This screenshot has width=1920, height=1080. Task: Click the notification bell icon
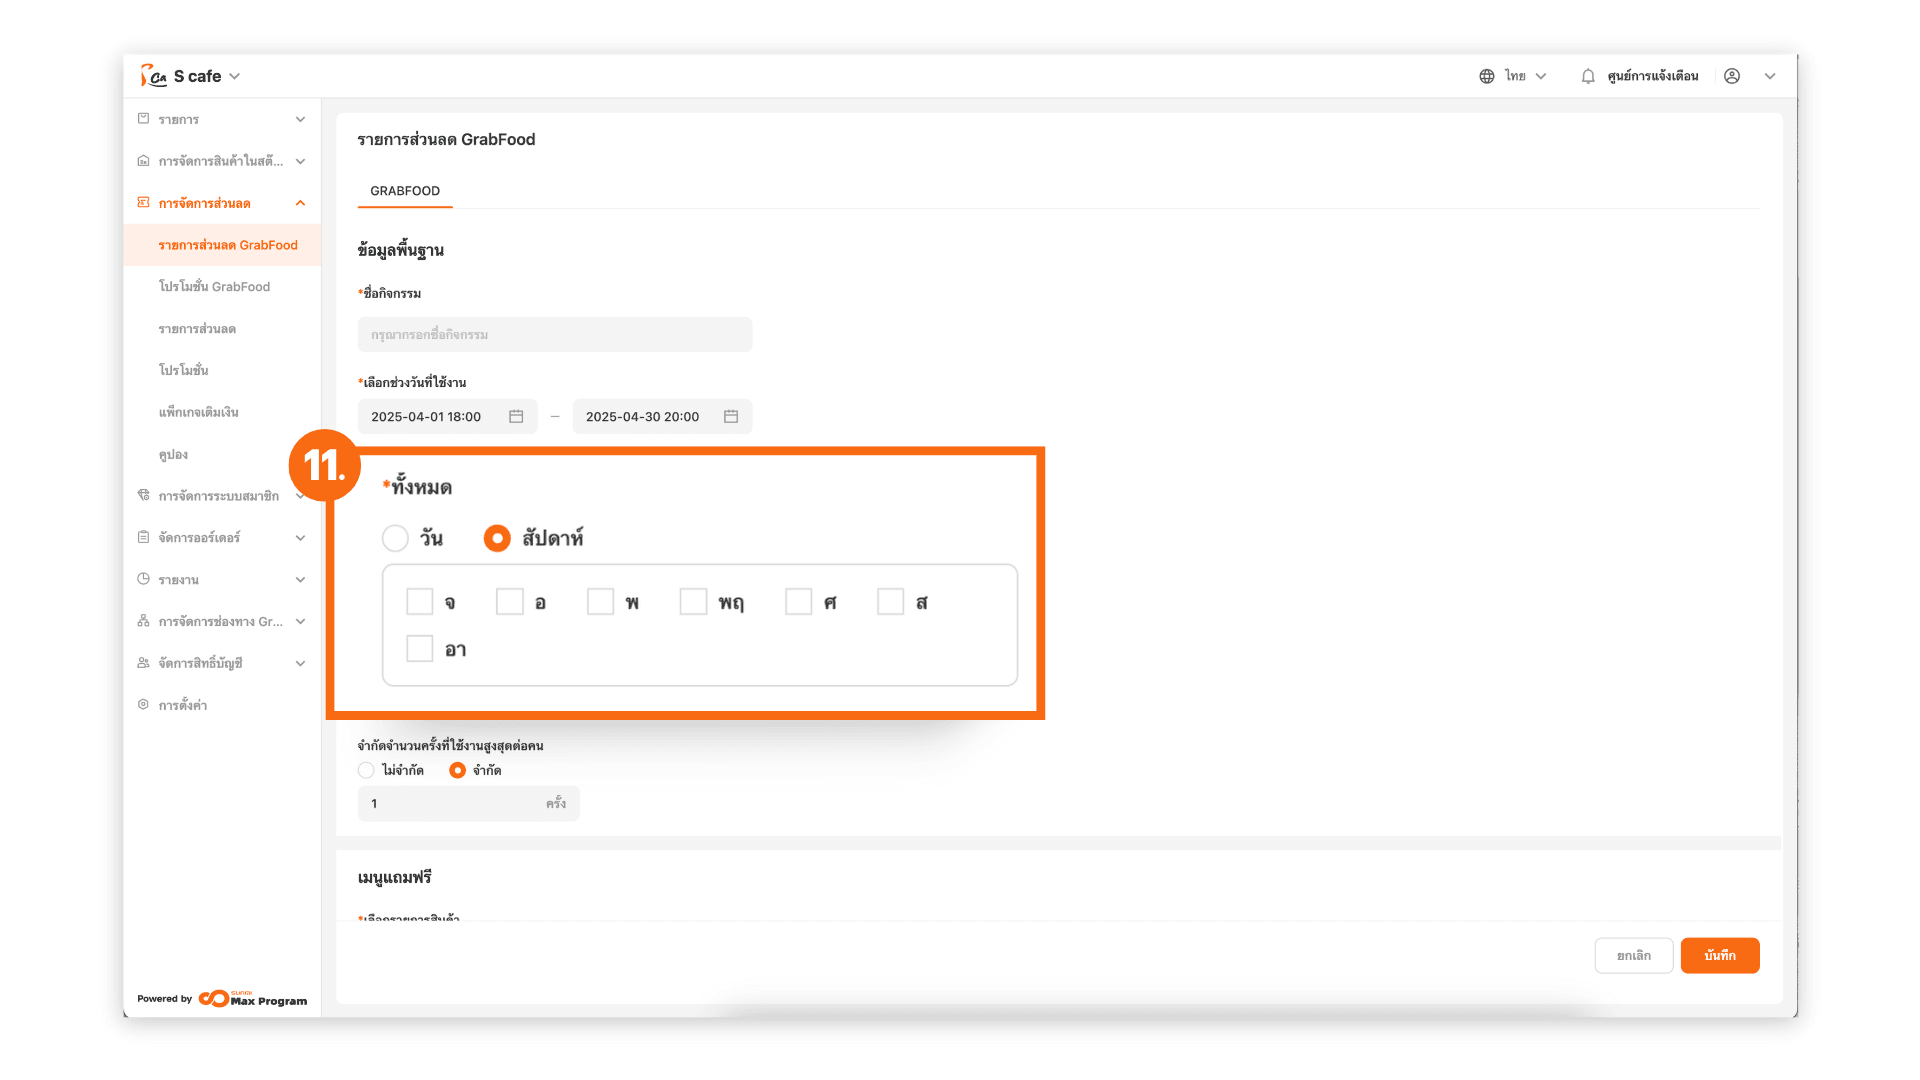tap(1587, 76)
